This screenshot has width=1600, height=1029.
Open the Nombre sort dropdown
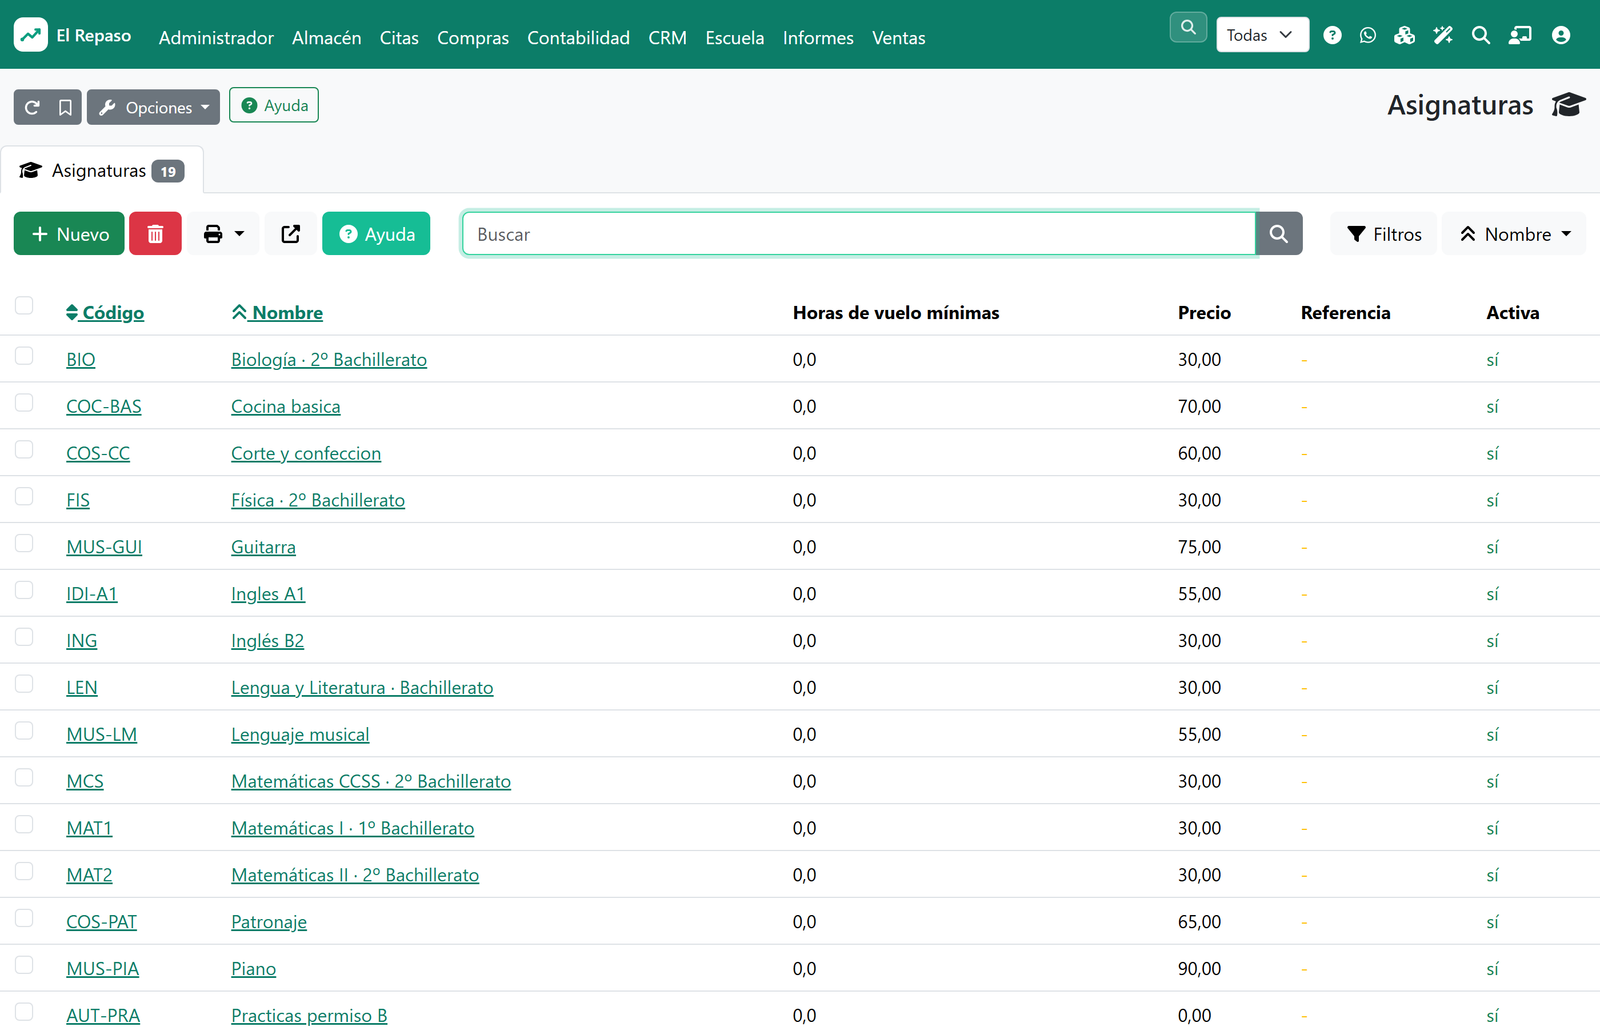coord(1514,234)
